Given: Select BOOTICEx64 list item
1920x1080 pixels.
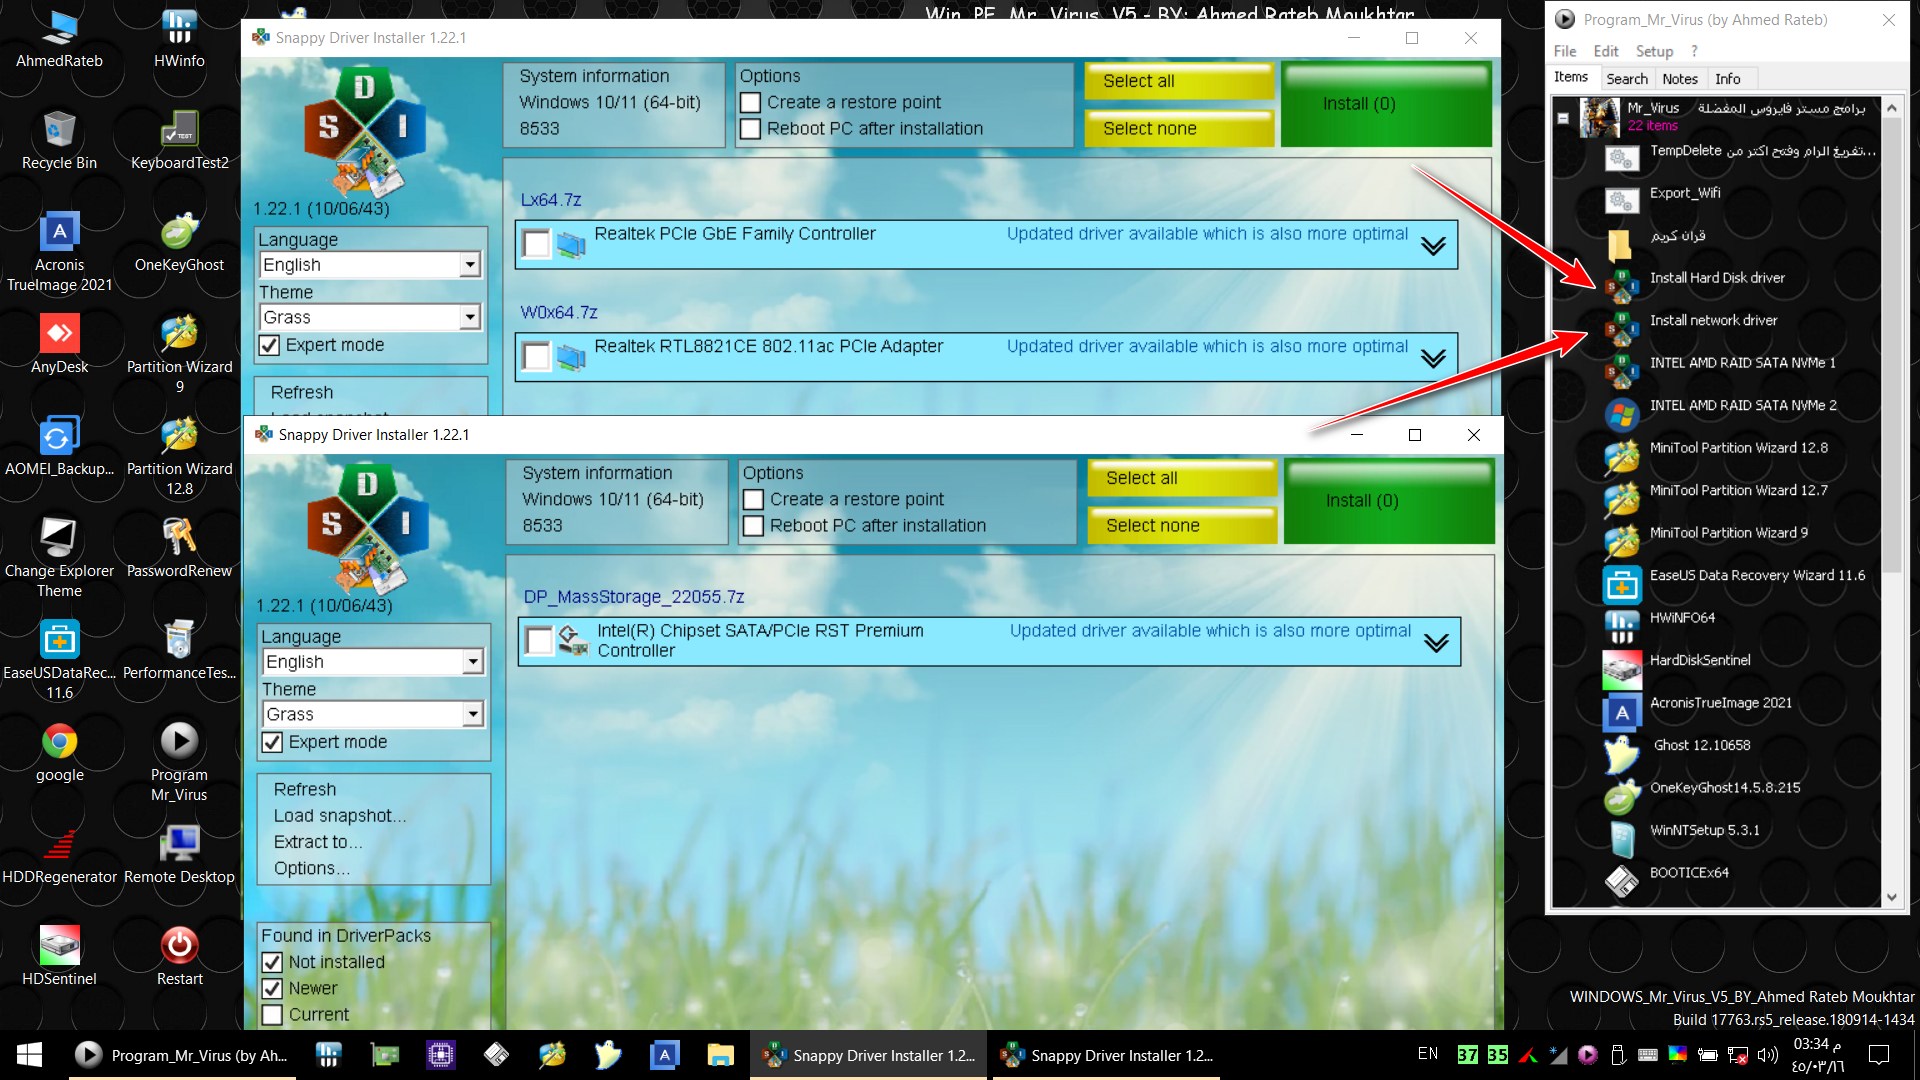Looking at the screenshot, I should (1689, 873).
